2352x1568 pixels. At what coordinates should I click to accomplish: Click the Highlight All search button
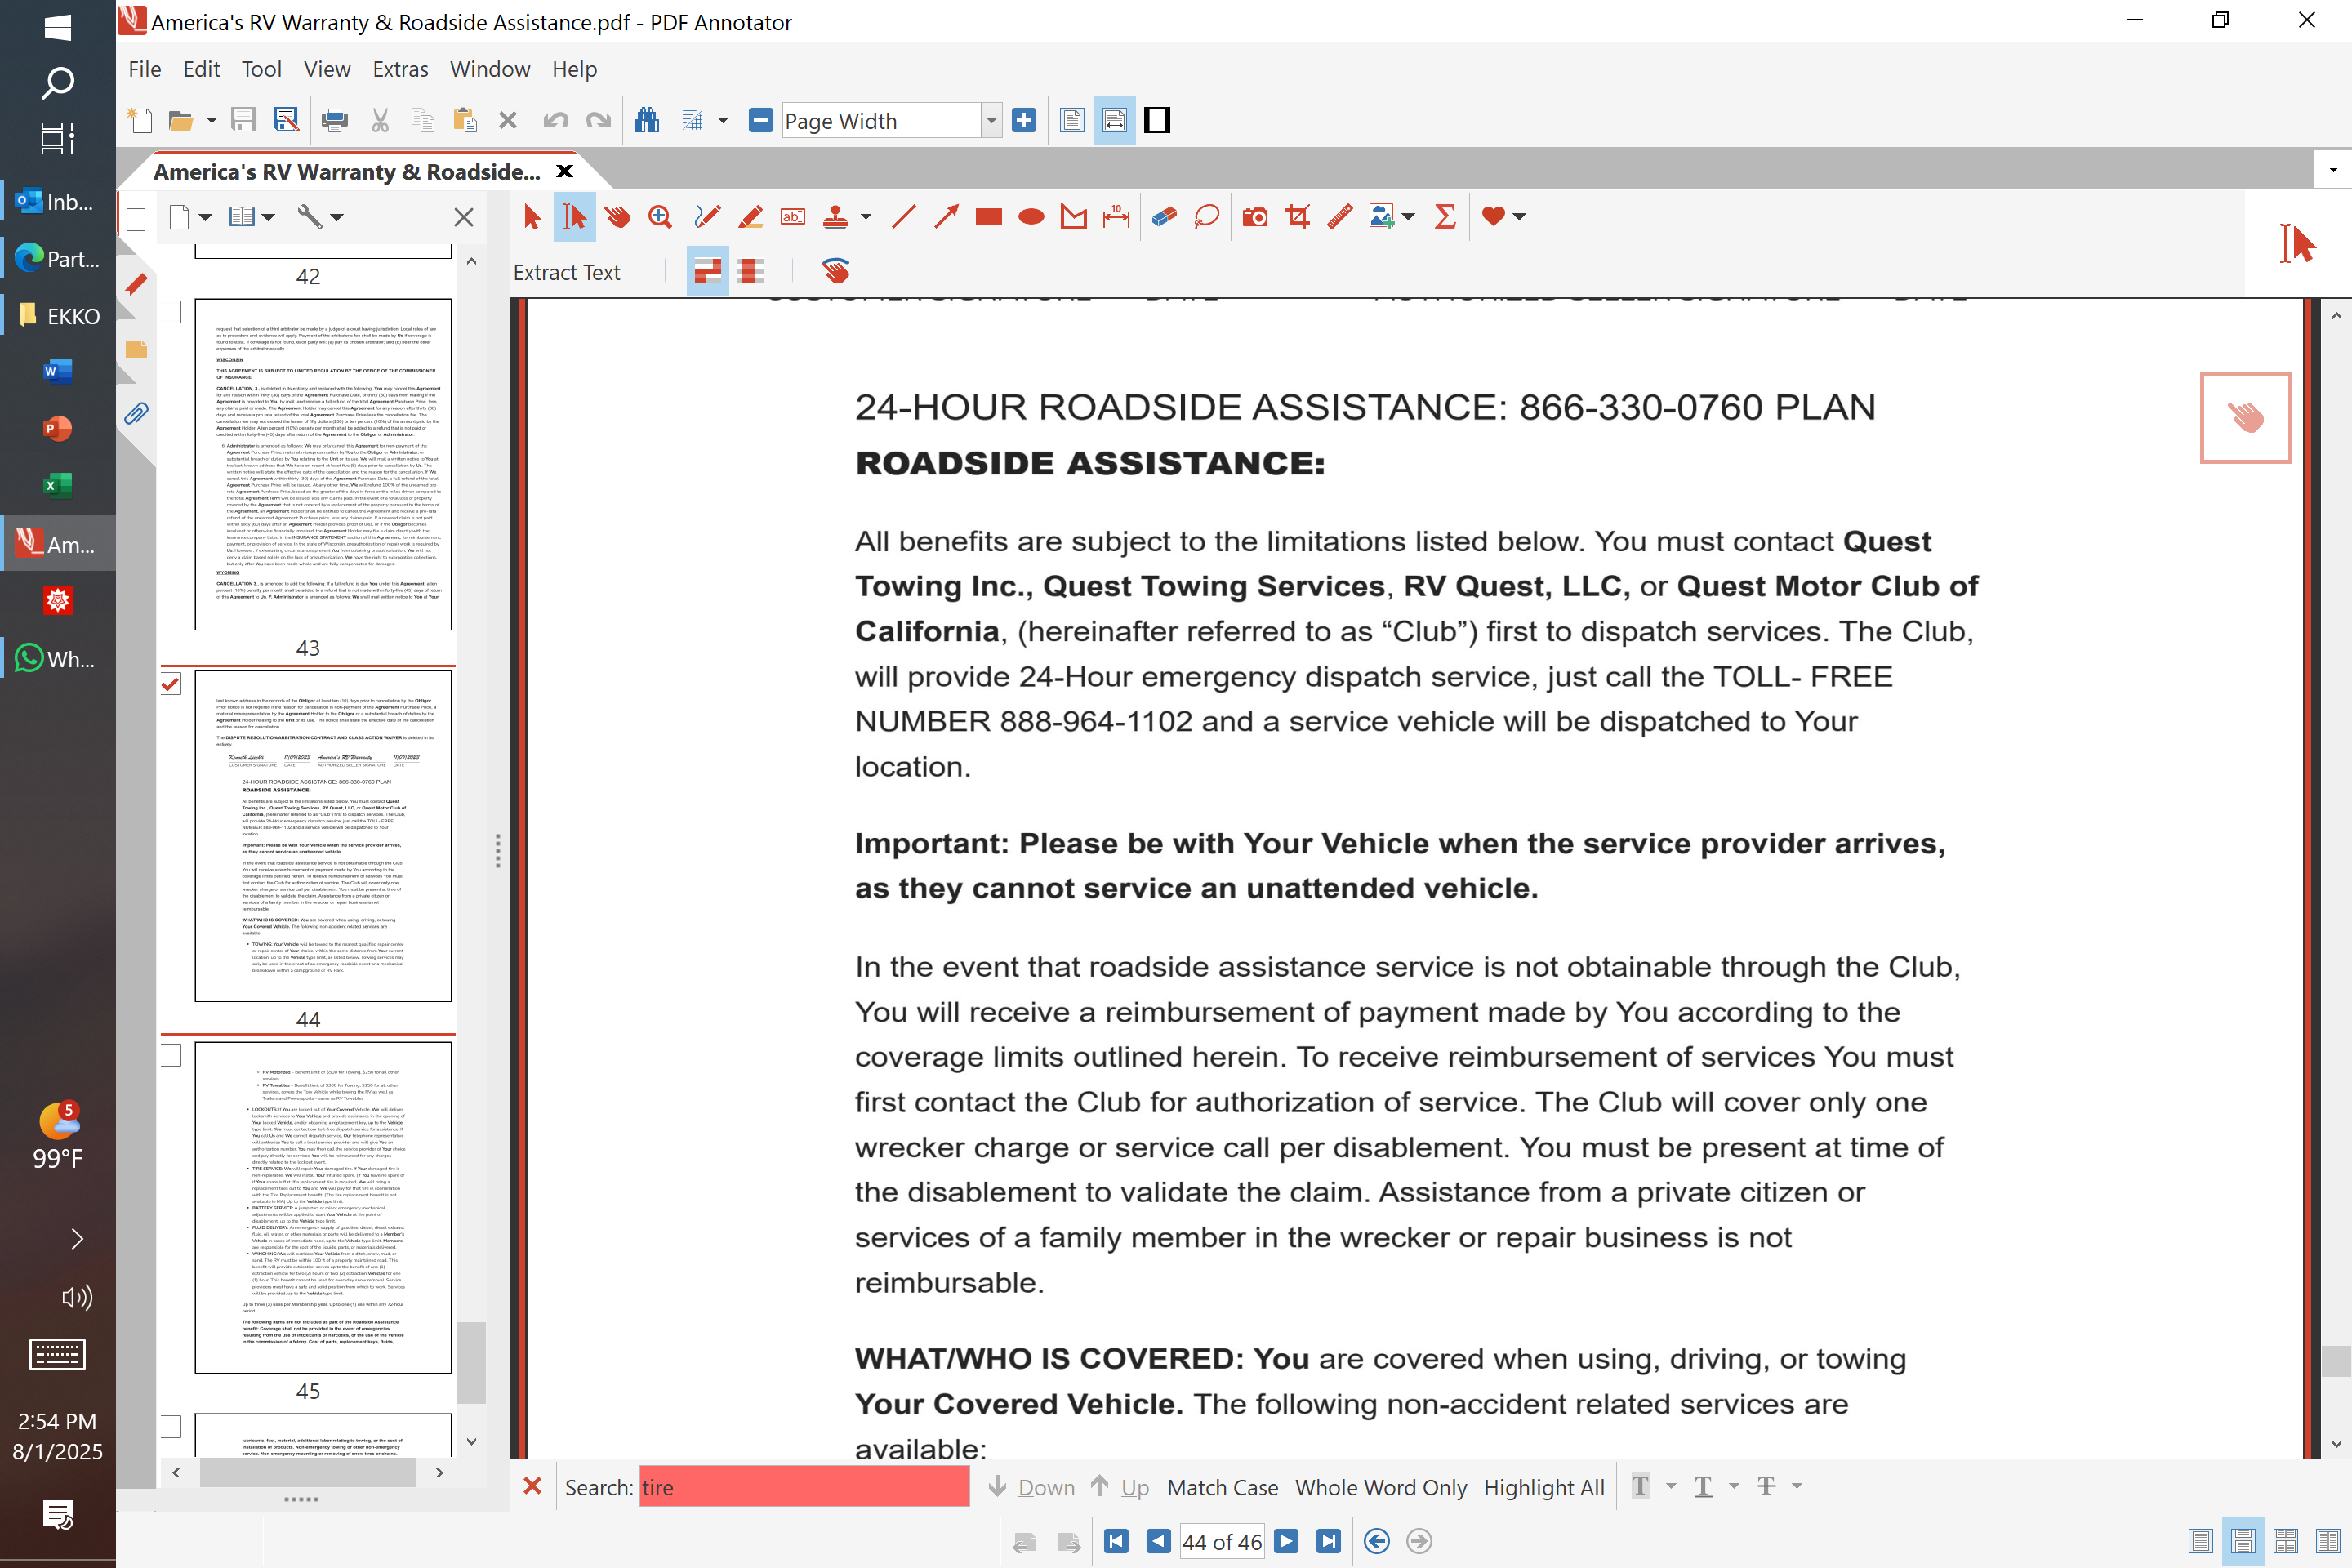coord(1543,1487)
